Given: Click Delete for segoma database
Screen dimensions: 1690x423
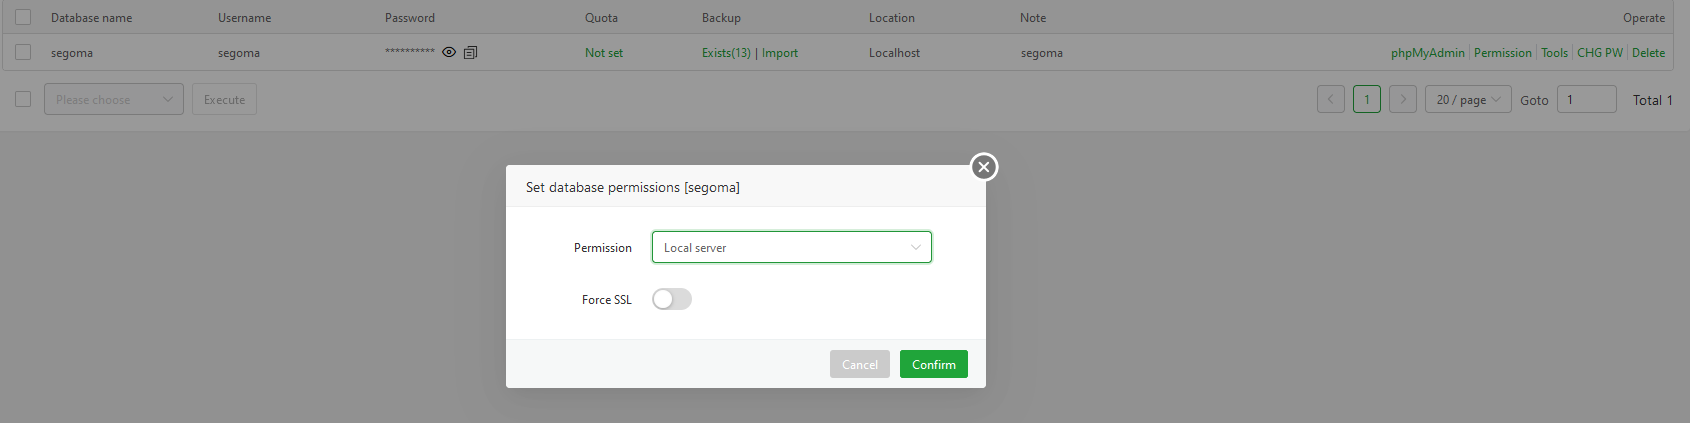Looking at the screenshot, I should (1648, 53).
